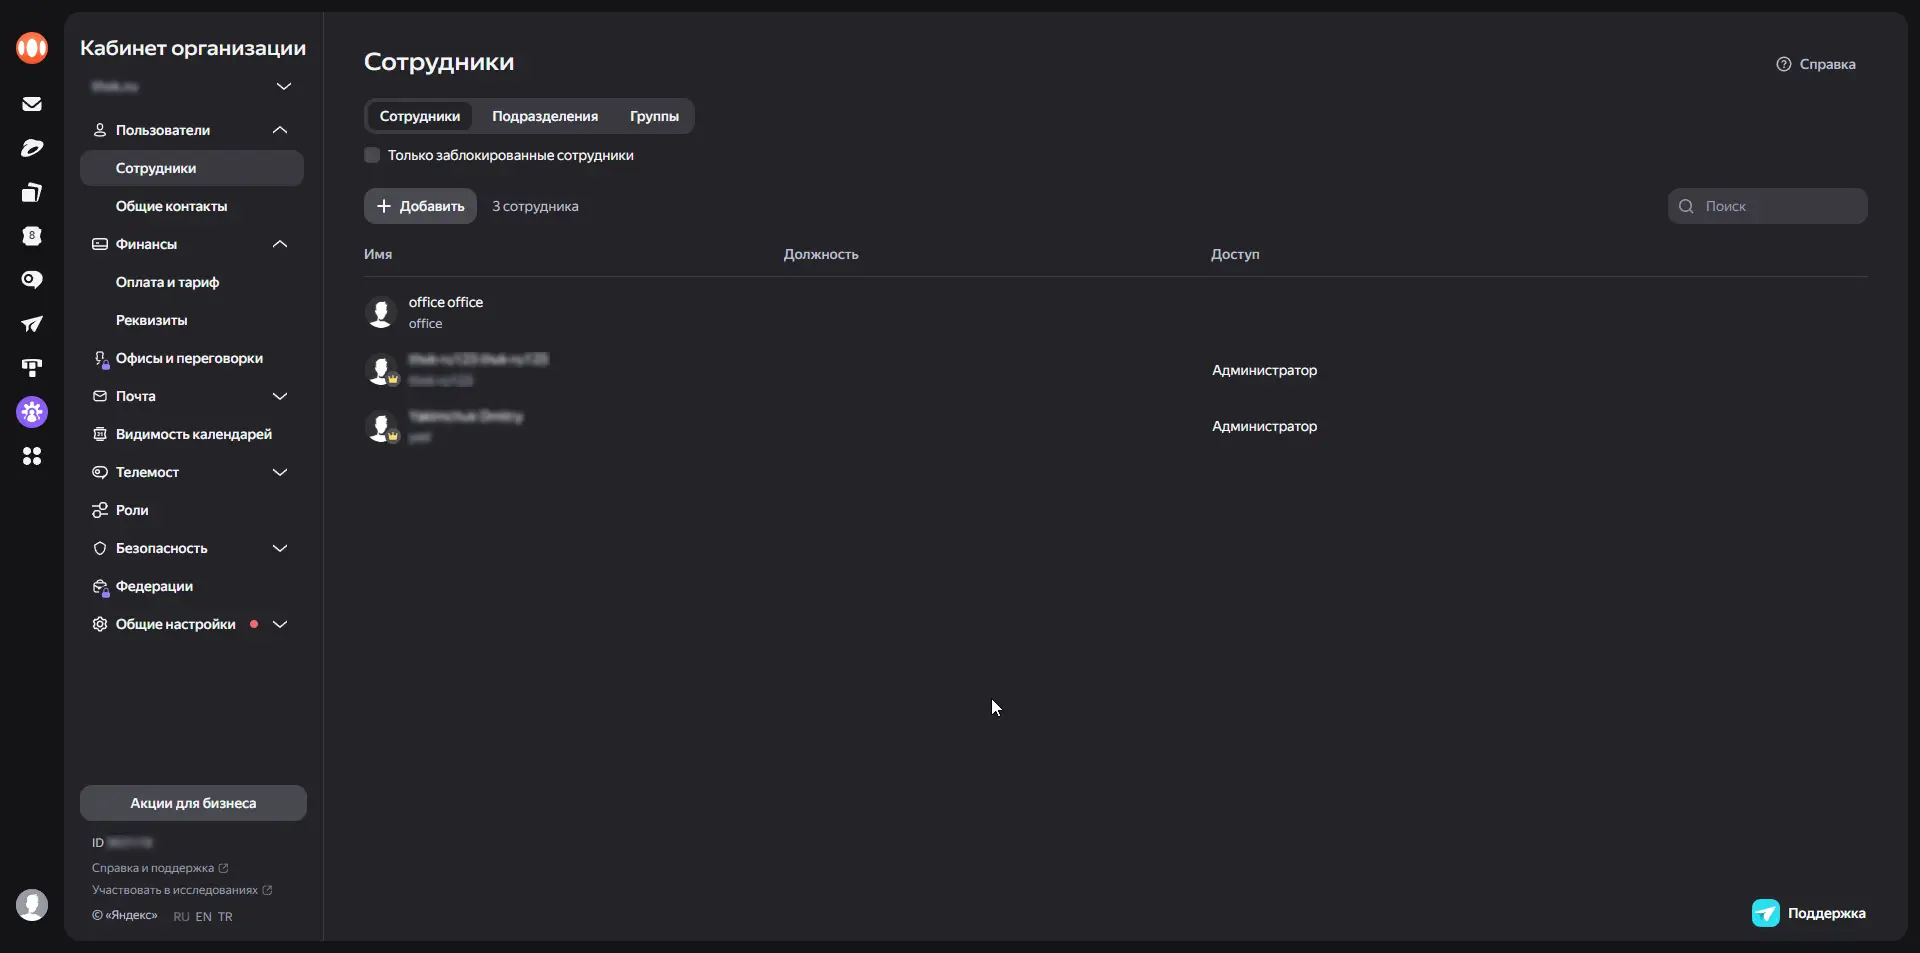Select the Сотрудники tab
The image size is (1920, 953).
click(x=420, y=116)
